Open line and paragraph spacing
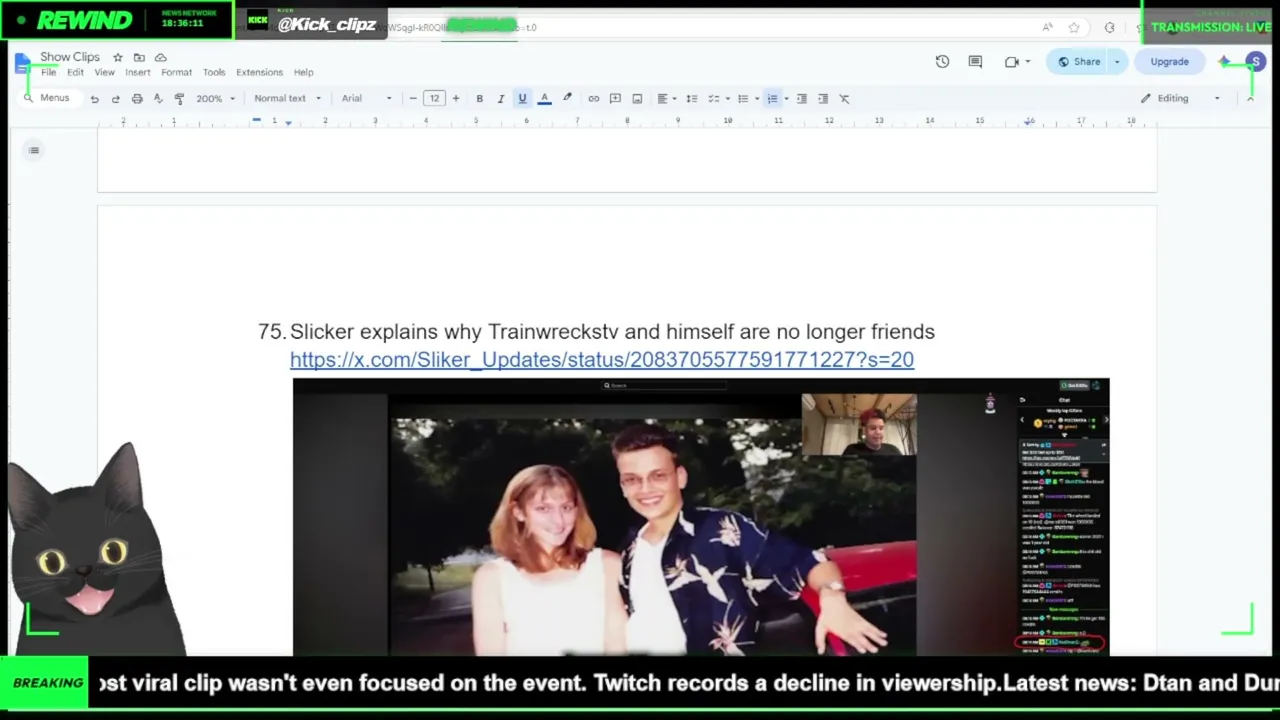The height and width of the screenshot is (720, 1280). click(x=691, y=99)
